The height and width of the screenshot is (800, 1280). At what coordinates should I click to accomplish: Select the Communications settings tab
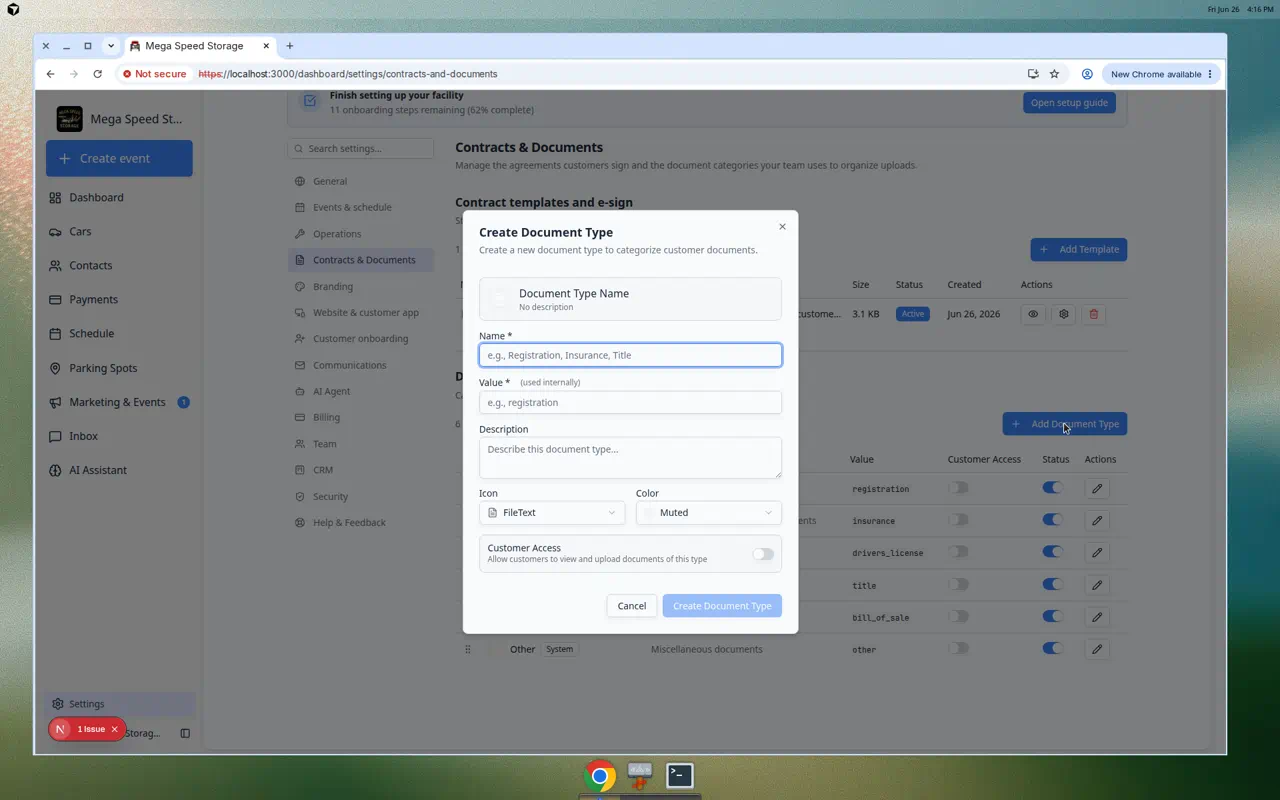pos(361,365)
